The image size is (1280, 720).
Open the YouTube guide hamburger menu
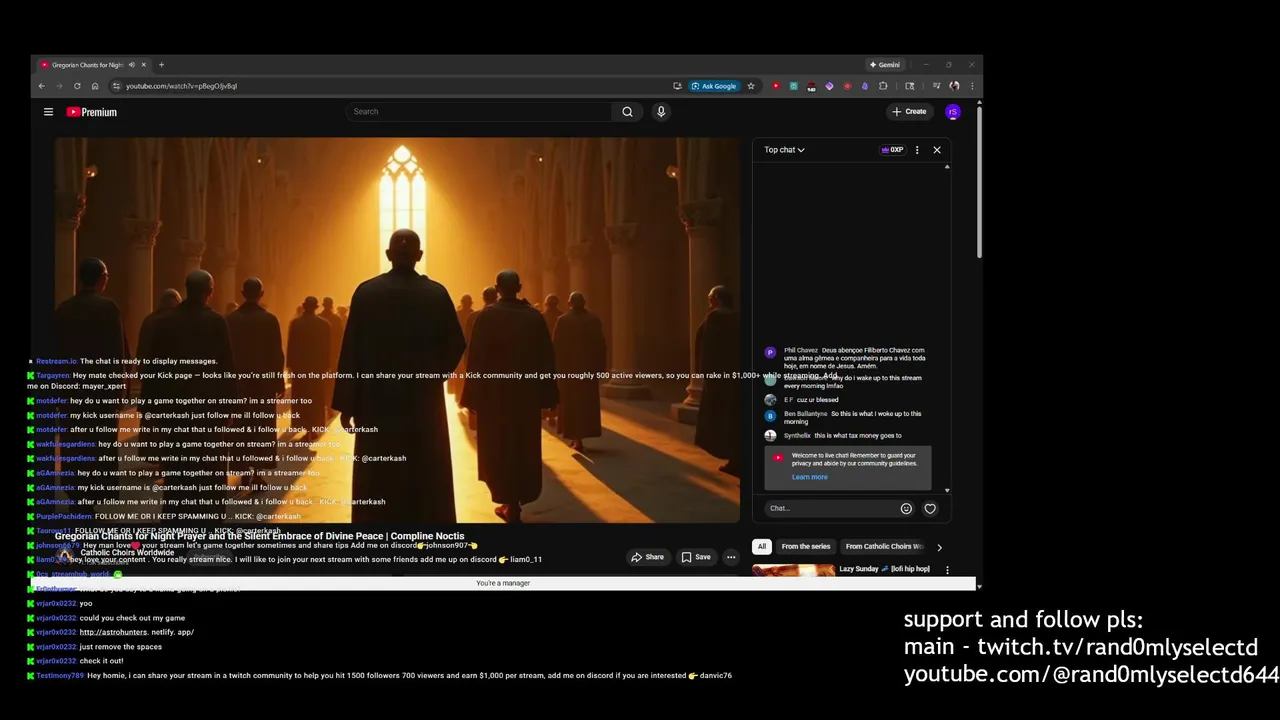48,112
